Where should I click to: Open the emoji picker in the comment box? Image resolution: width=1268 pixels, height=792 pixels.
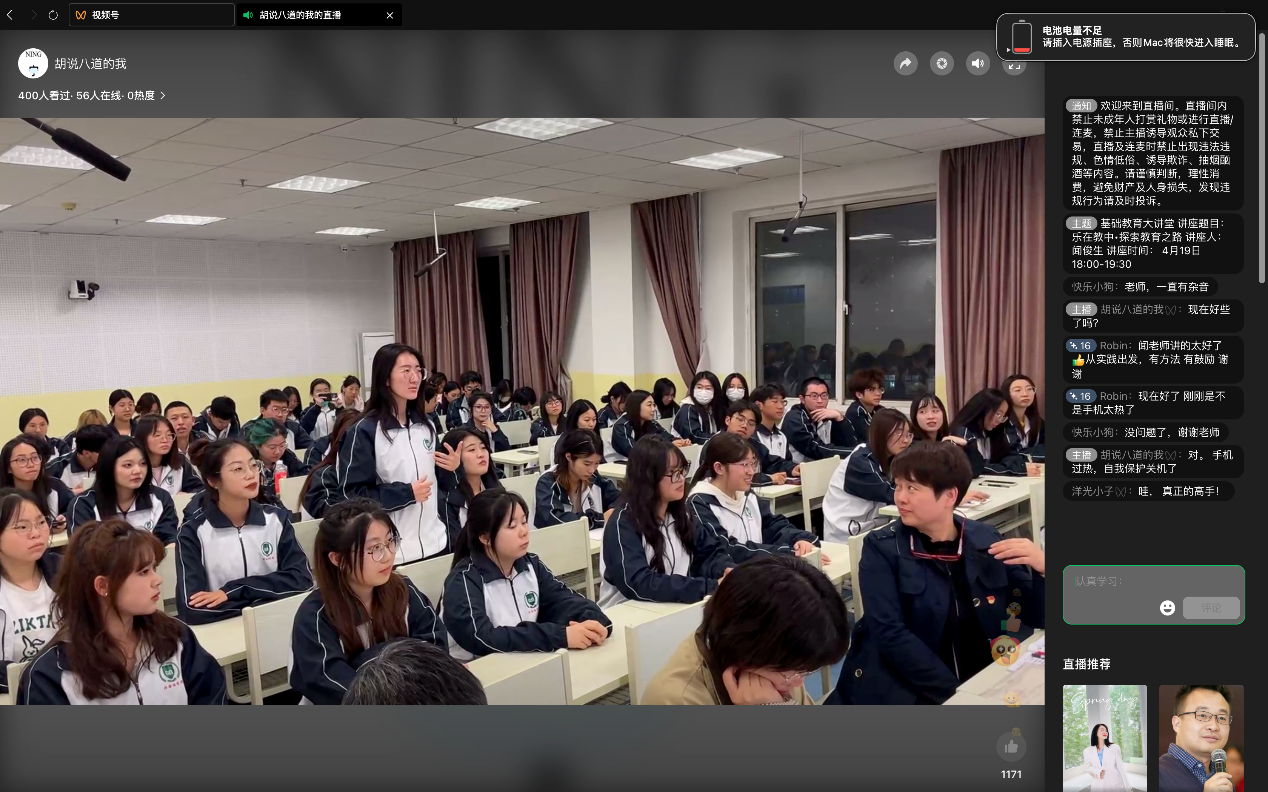[1167, 608]
